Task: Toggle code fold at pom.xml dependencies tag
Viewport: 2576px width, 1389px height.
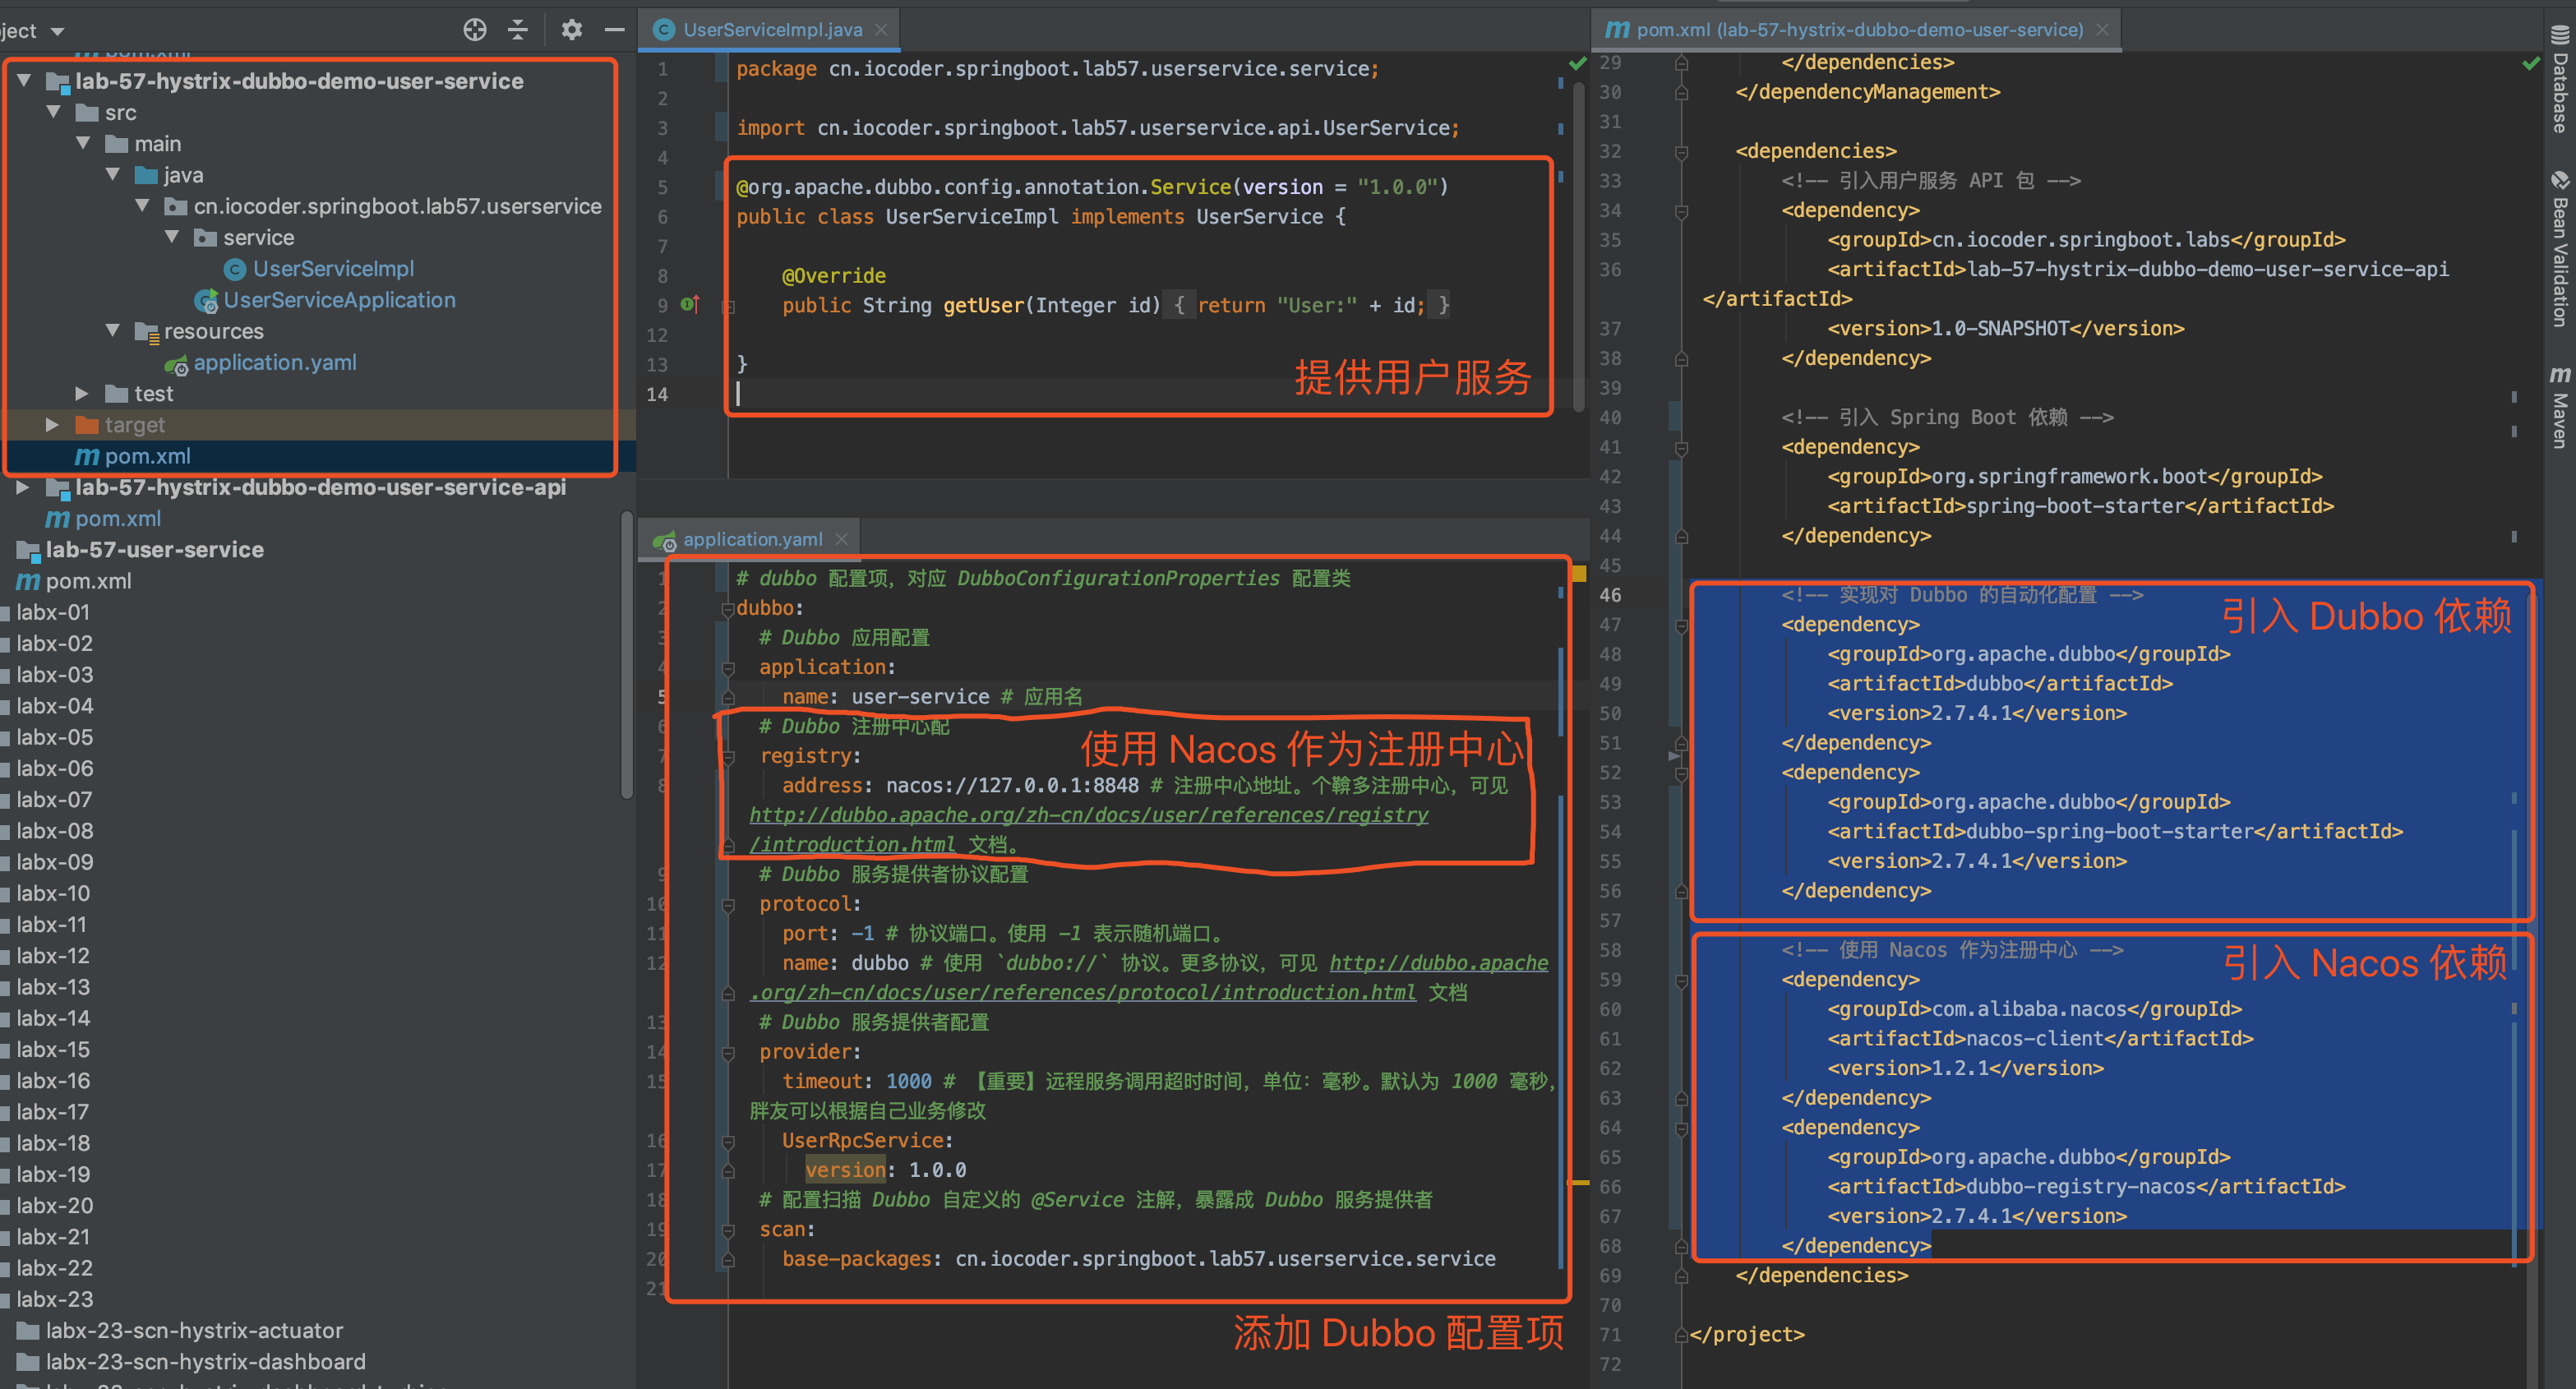Action: tap(1681, 152)
